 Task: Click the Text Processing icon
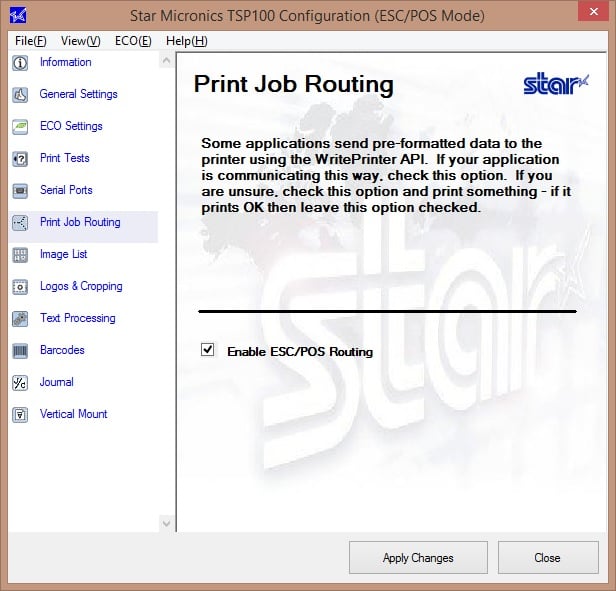pyautogui.click(x=20, y=319)
